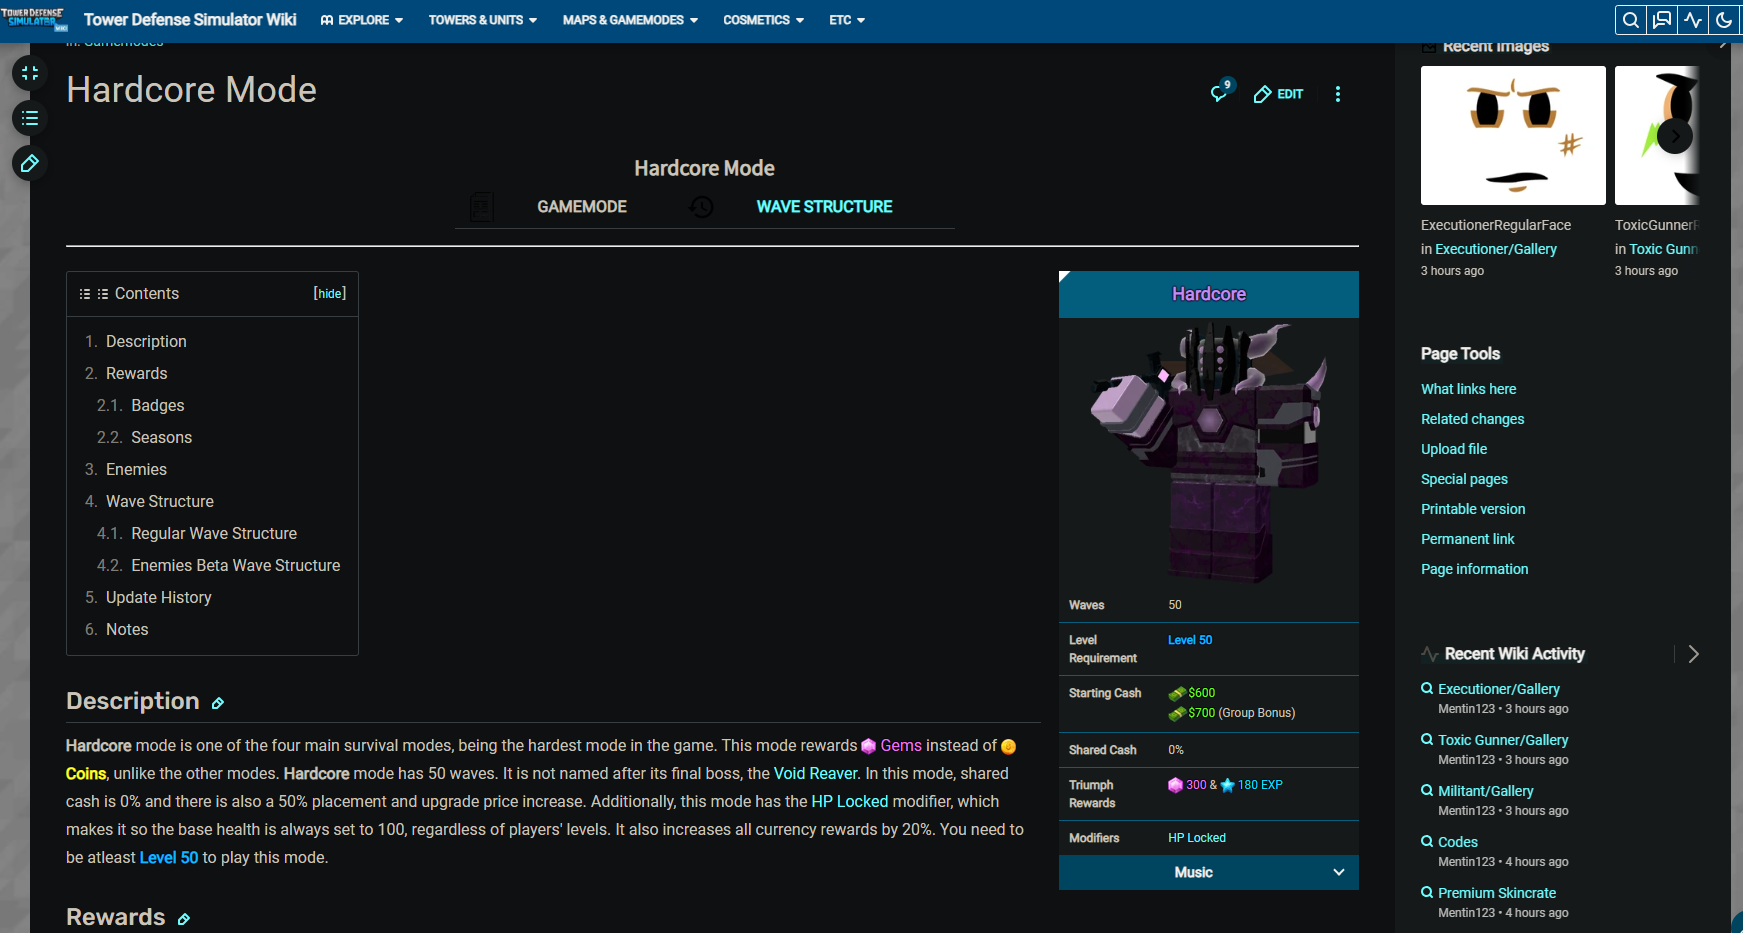Open the discussions icon in header
The image size is (1743, 933).
coord(1662,20)
